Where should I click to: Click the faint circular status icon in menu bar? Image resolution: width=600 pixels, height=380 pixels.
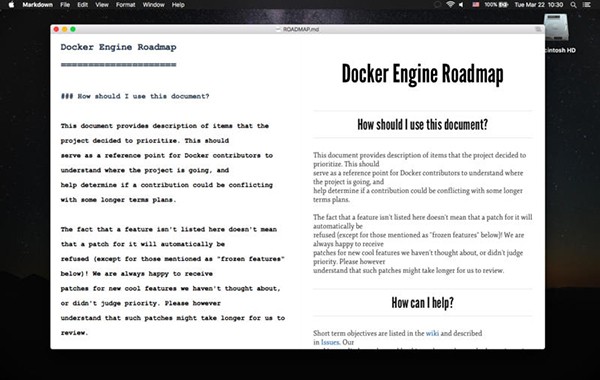click(437, 5)
